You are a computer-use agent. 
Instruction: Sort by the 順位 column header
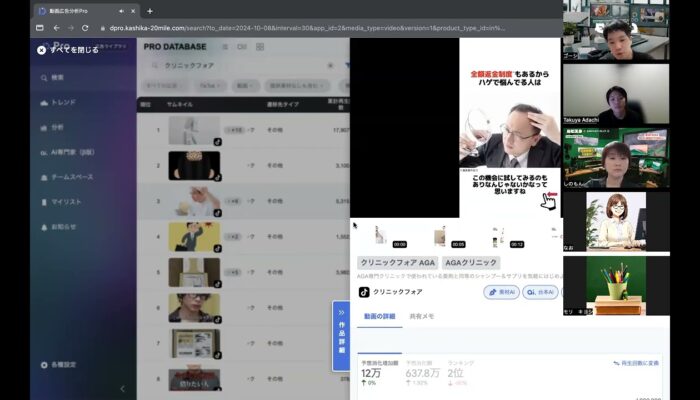[146, 104]
